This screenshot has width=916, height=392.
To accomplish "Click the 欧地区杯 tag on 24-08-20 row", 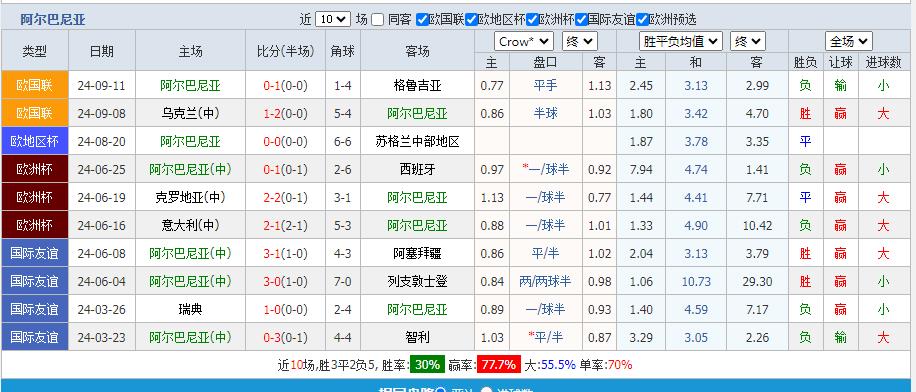I will 35,141.
